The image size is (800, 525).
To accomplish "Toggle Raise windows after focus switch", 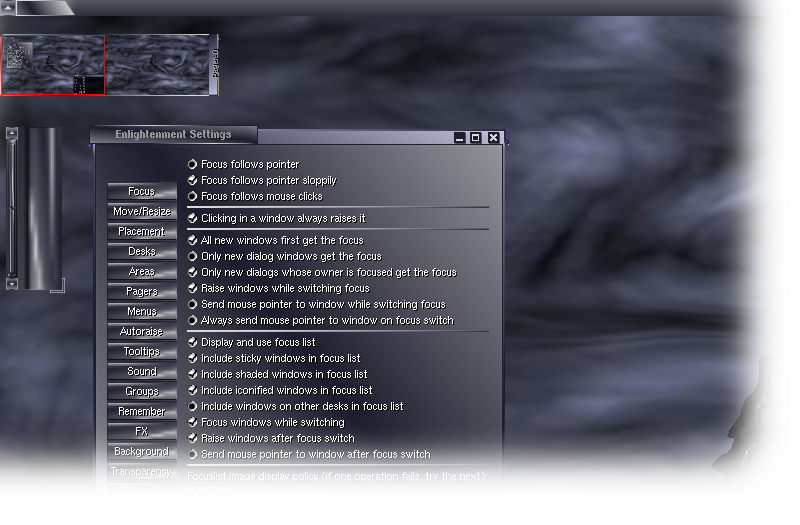I will 192,438.
